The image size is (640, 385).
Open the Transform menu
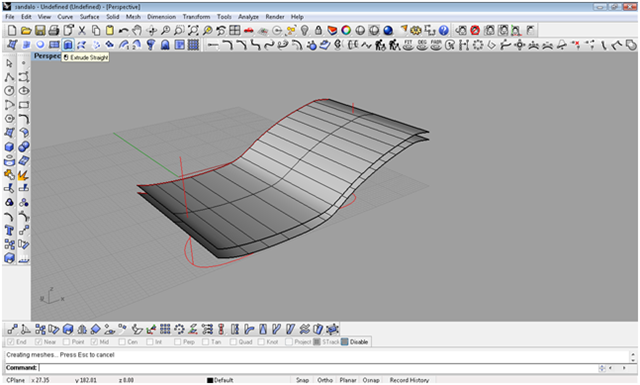click(196, 17)
